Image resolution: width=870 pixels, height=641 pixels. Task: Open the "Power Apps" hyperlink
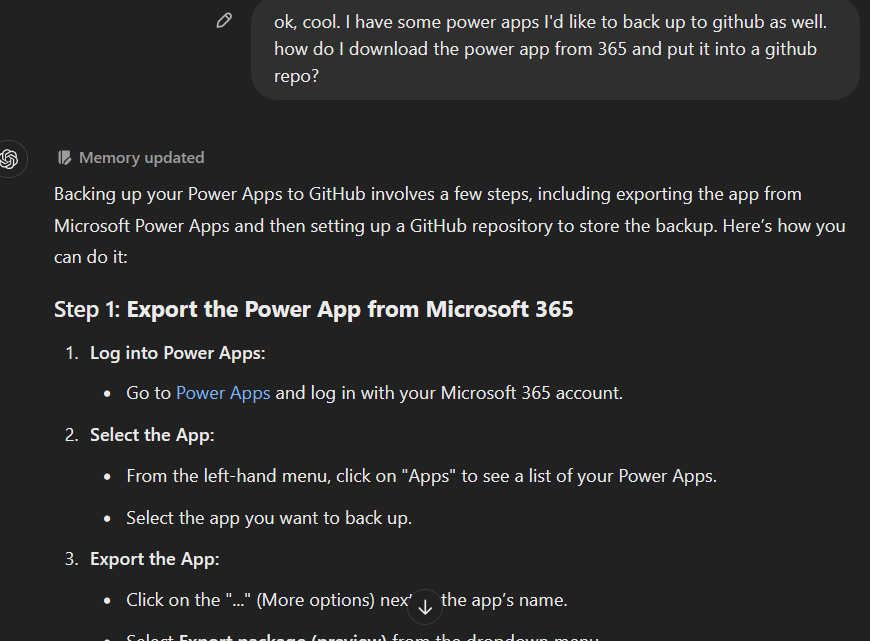click(223, 393)
